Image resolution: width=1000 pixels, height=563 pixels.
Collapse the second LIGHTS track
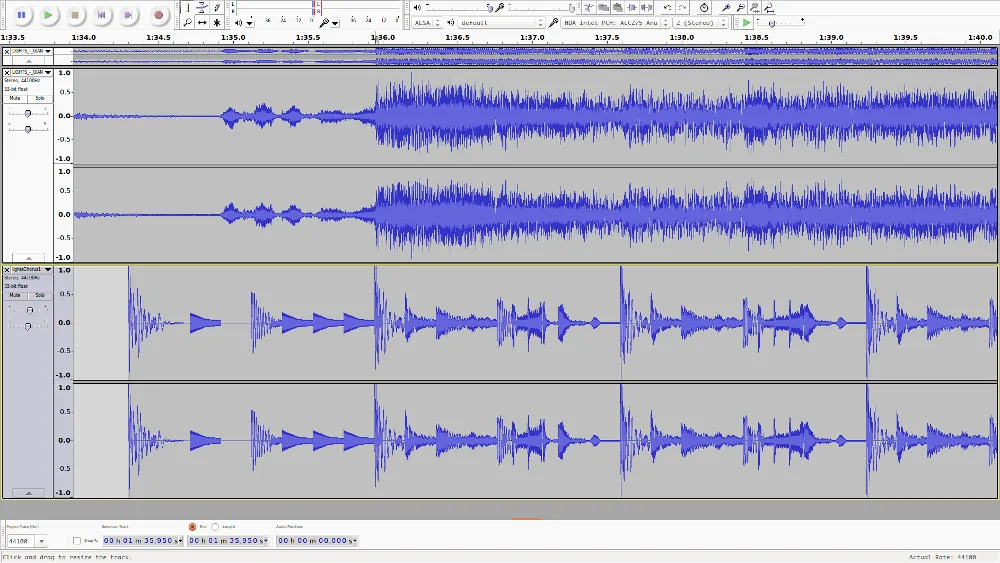(29, 258)
